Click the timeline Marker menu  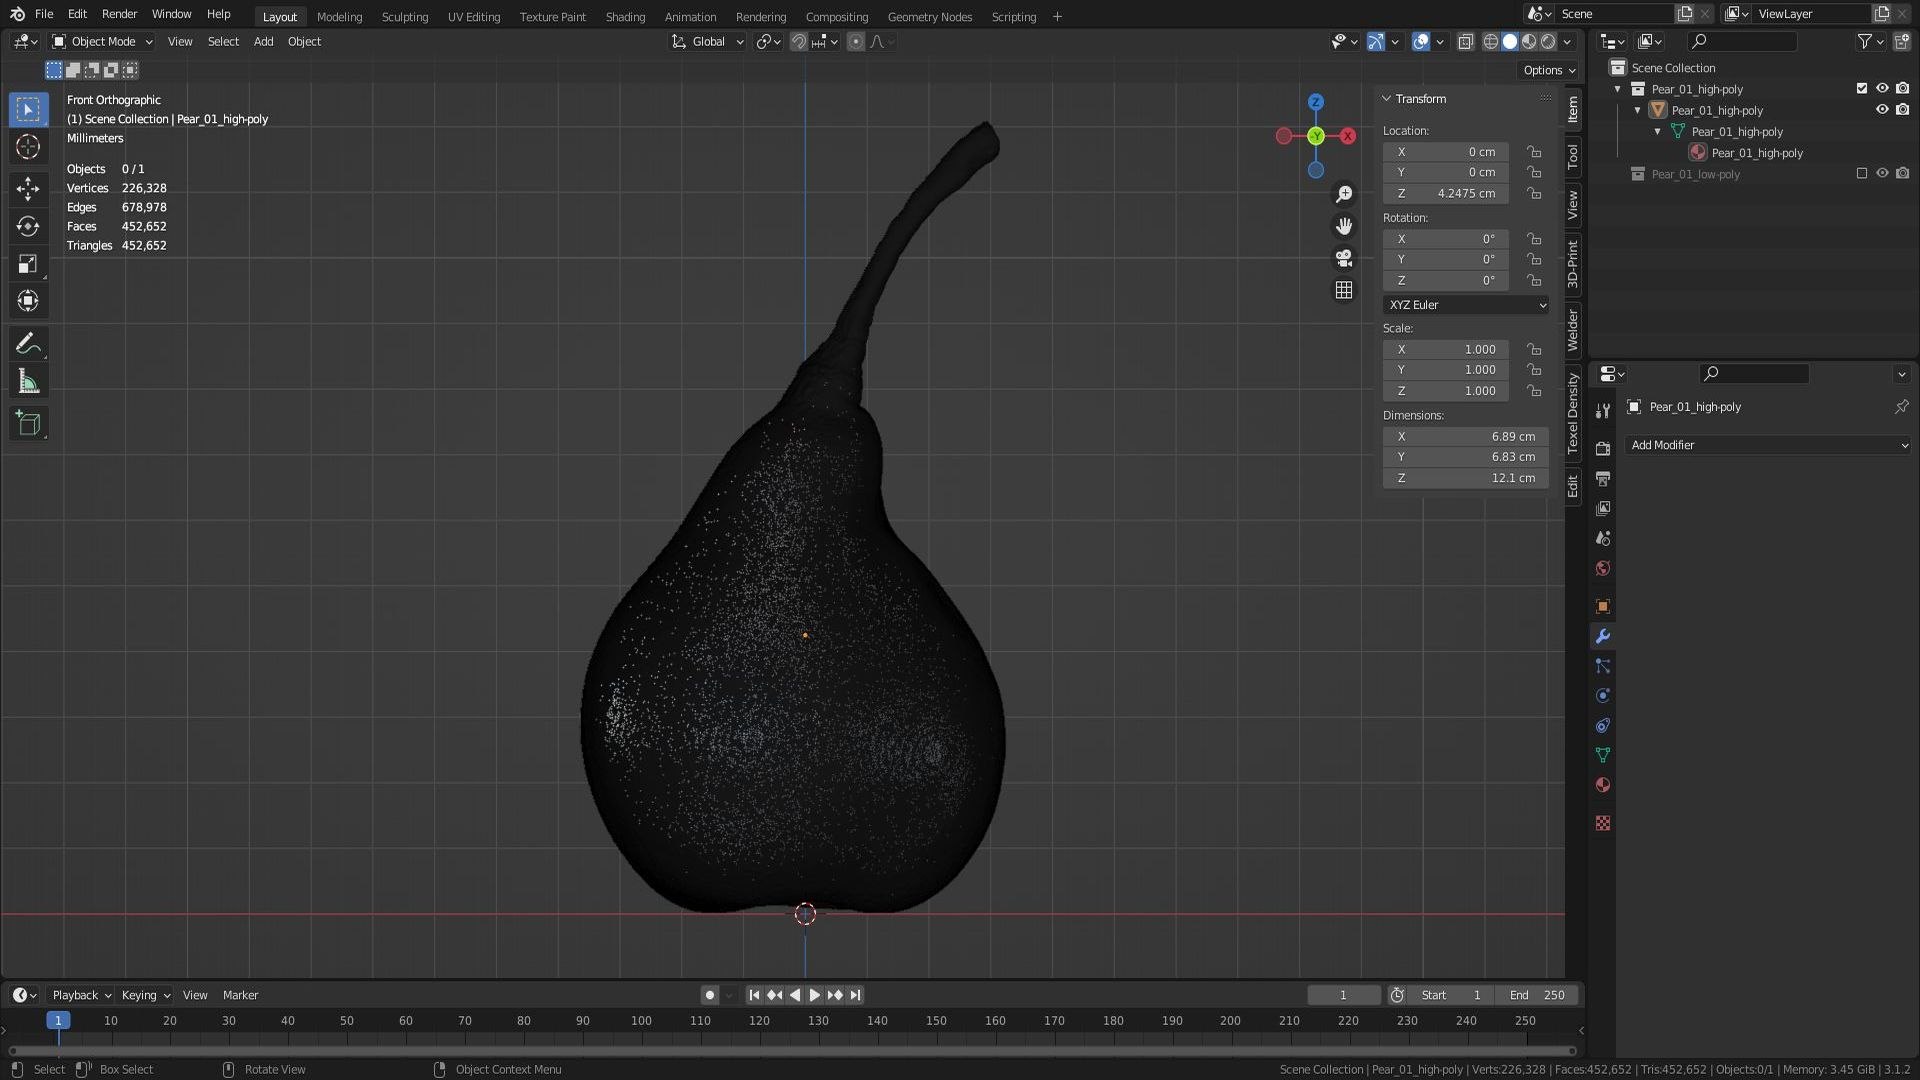pos(240,996)
